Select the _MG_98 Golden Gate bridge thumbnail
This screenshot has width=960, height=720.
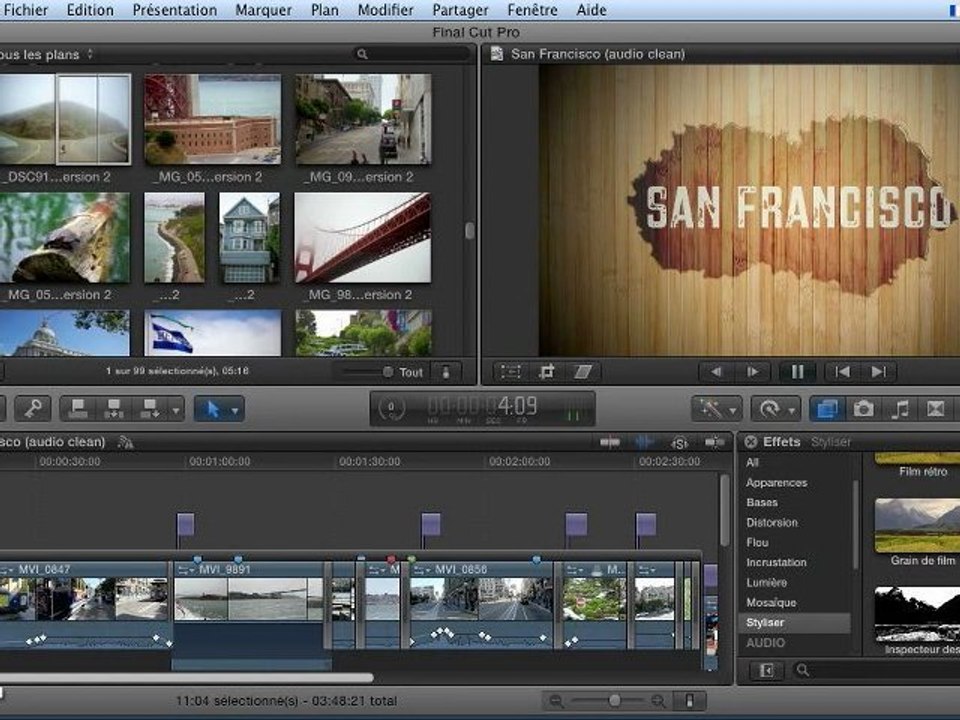pyautogui.click(x=362, y=238)
